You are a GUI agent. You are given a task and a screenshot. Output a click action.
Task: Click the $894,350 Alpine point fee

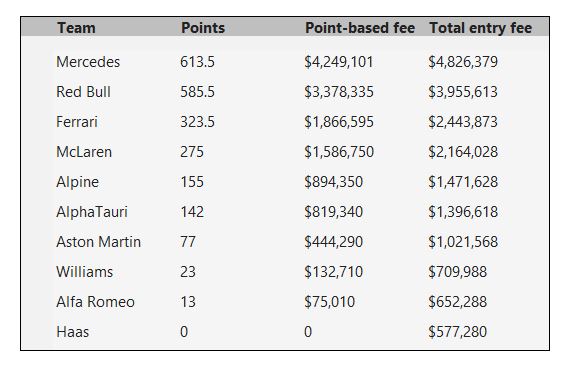click(333, 182)
